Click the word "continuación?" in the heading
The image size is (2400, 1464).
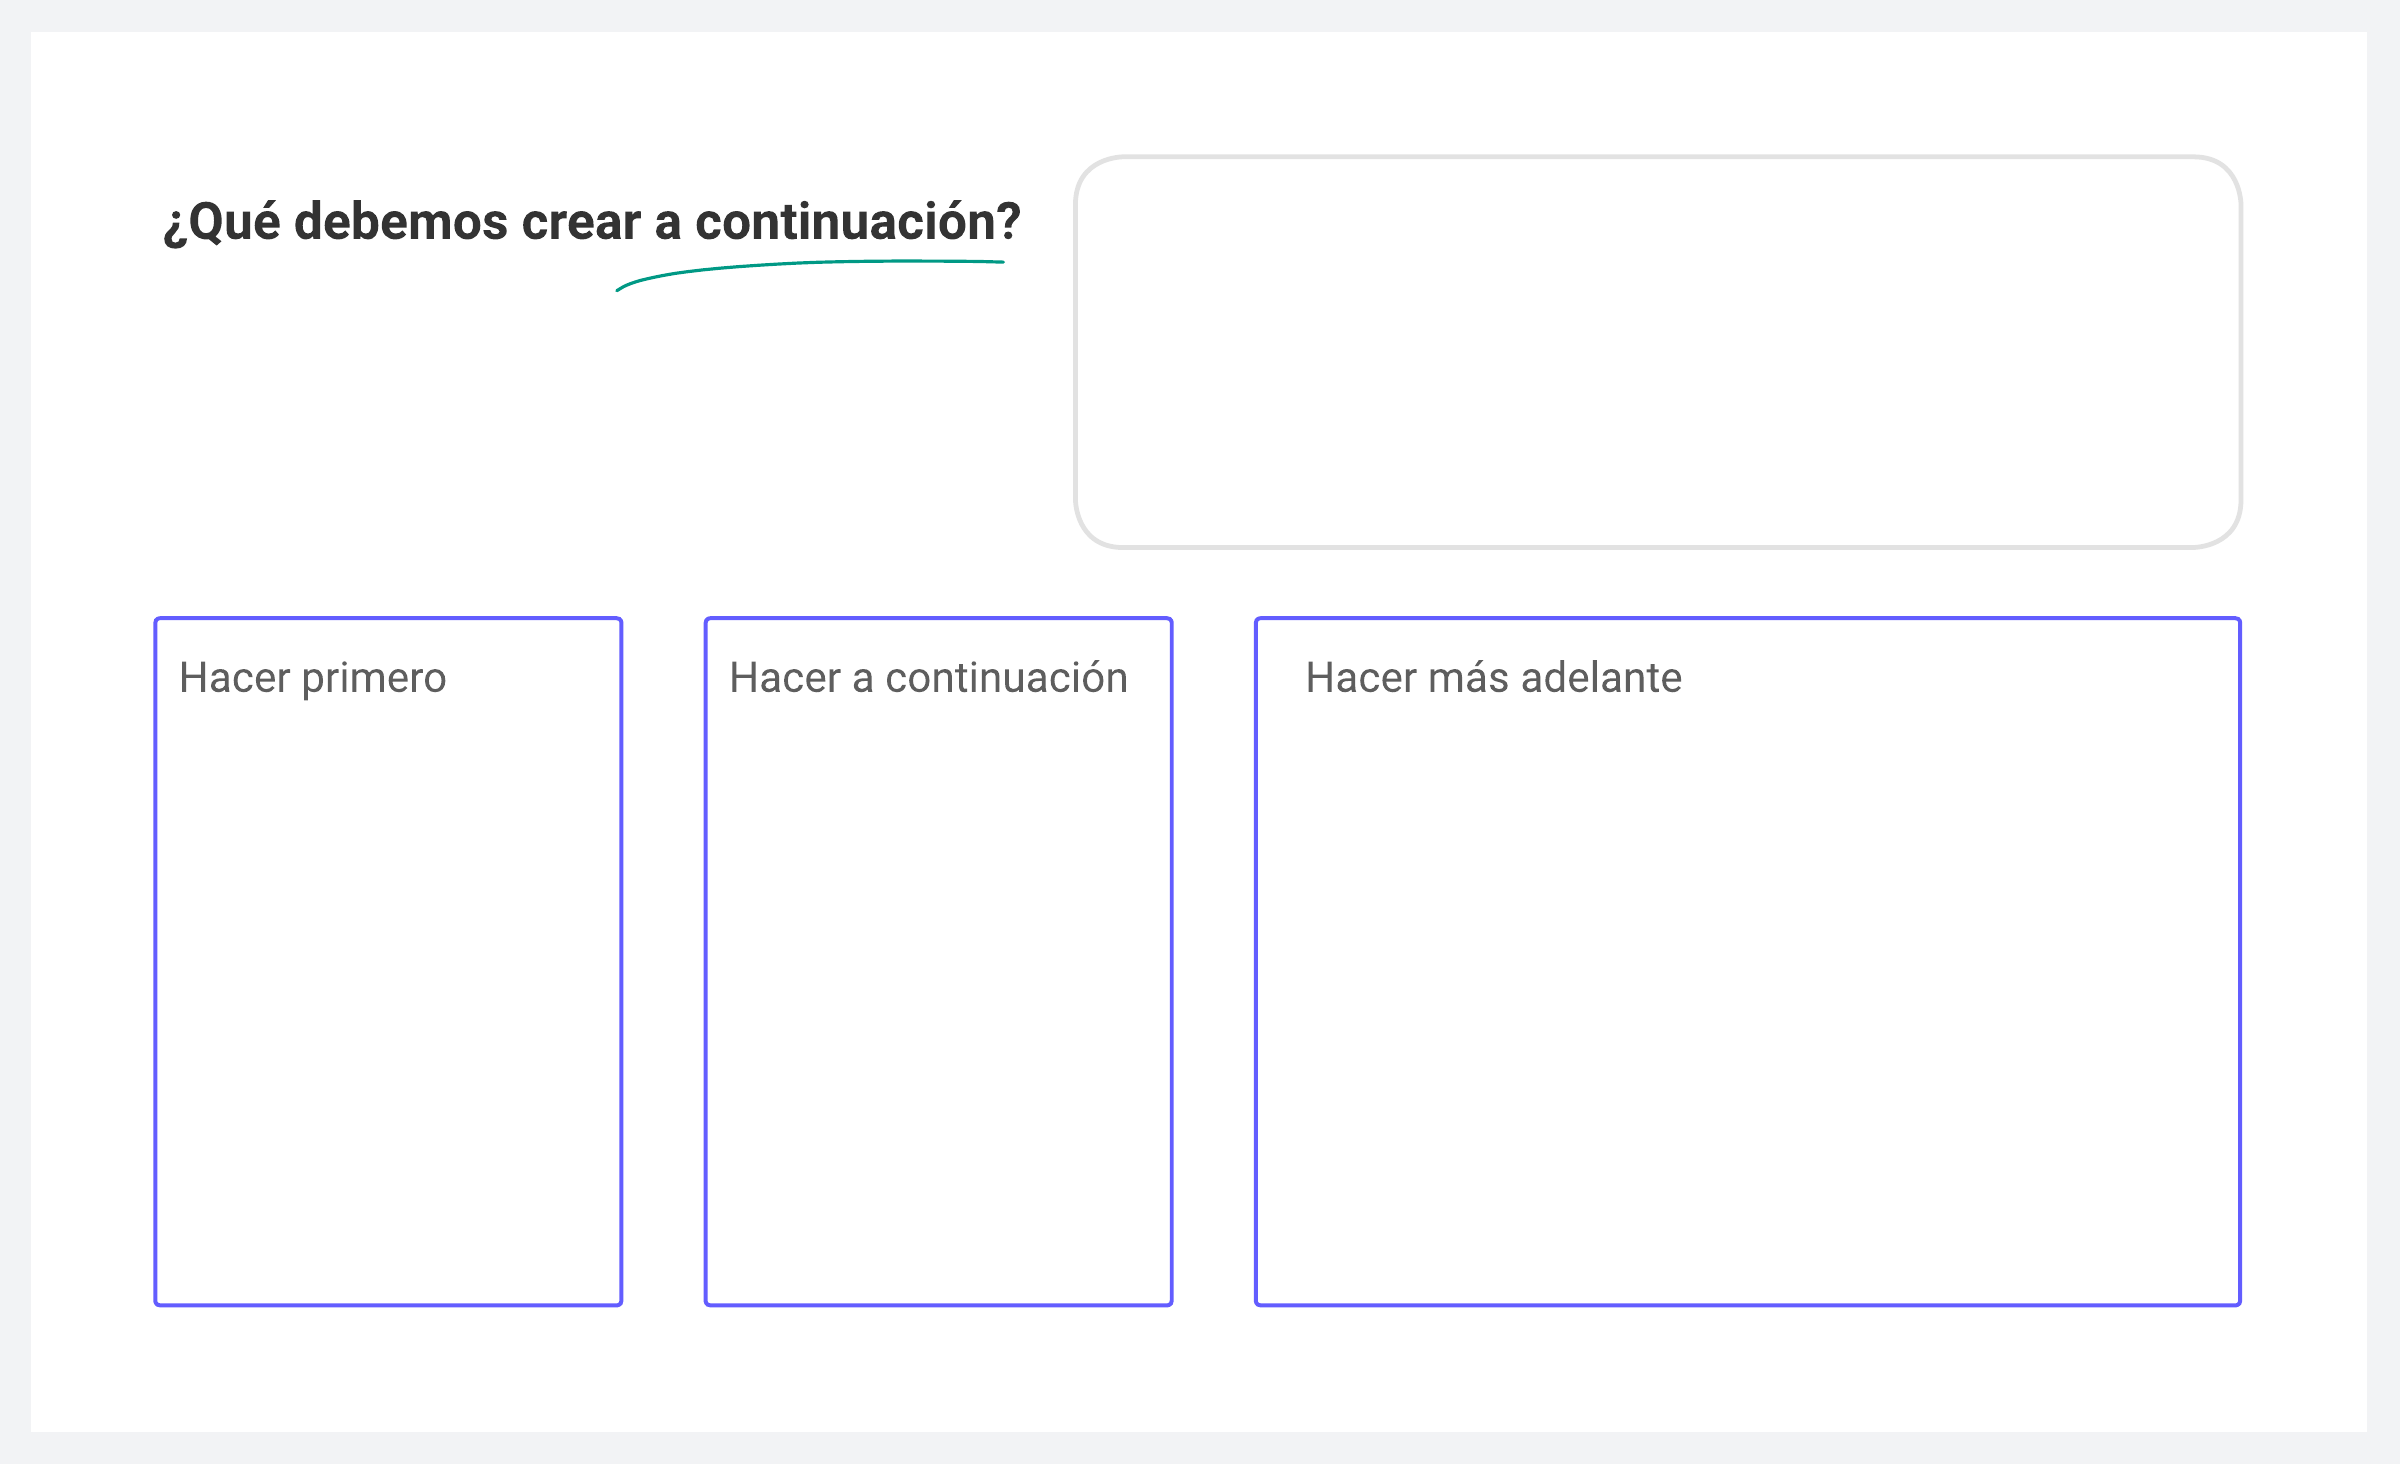[x=858, y=222]
